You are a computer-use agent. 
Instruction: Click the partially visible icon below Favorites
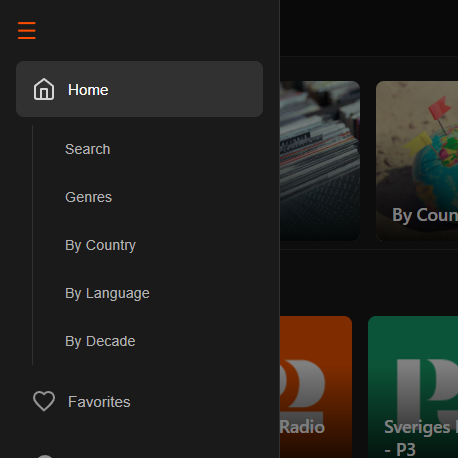pos(45,456)
